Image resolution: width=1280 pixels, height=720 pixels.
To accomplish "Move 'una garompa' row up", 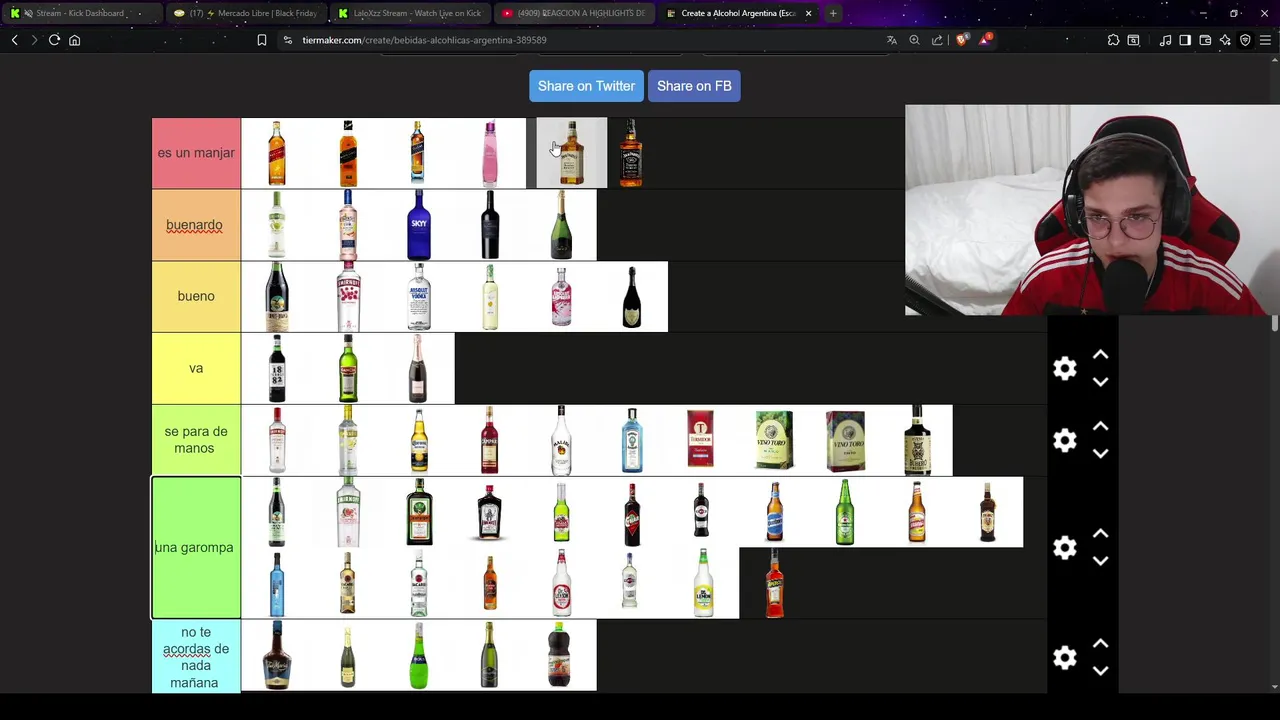I will (x=1100, y=534).
